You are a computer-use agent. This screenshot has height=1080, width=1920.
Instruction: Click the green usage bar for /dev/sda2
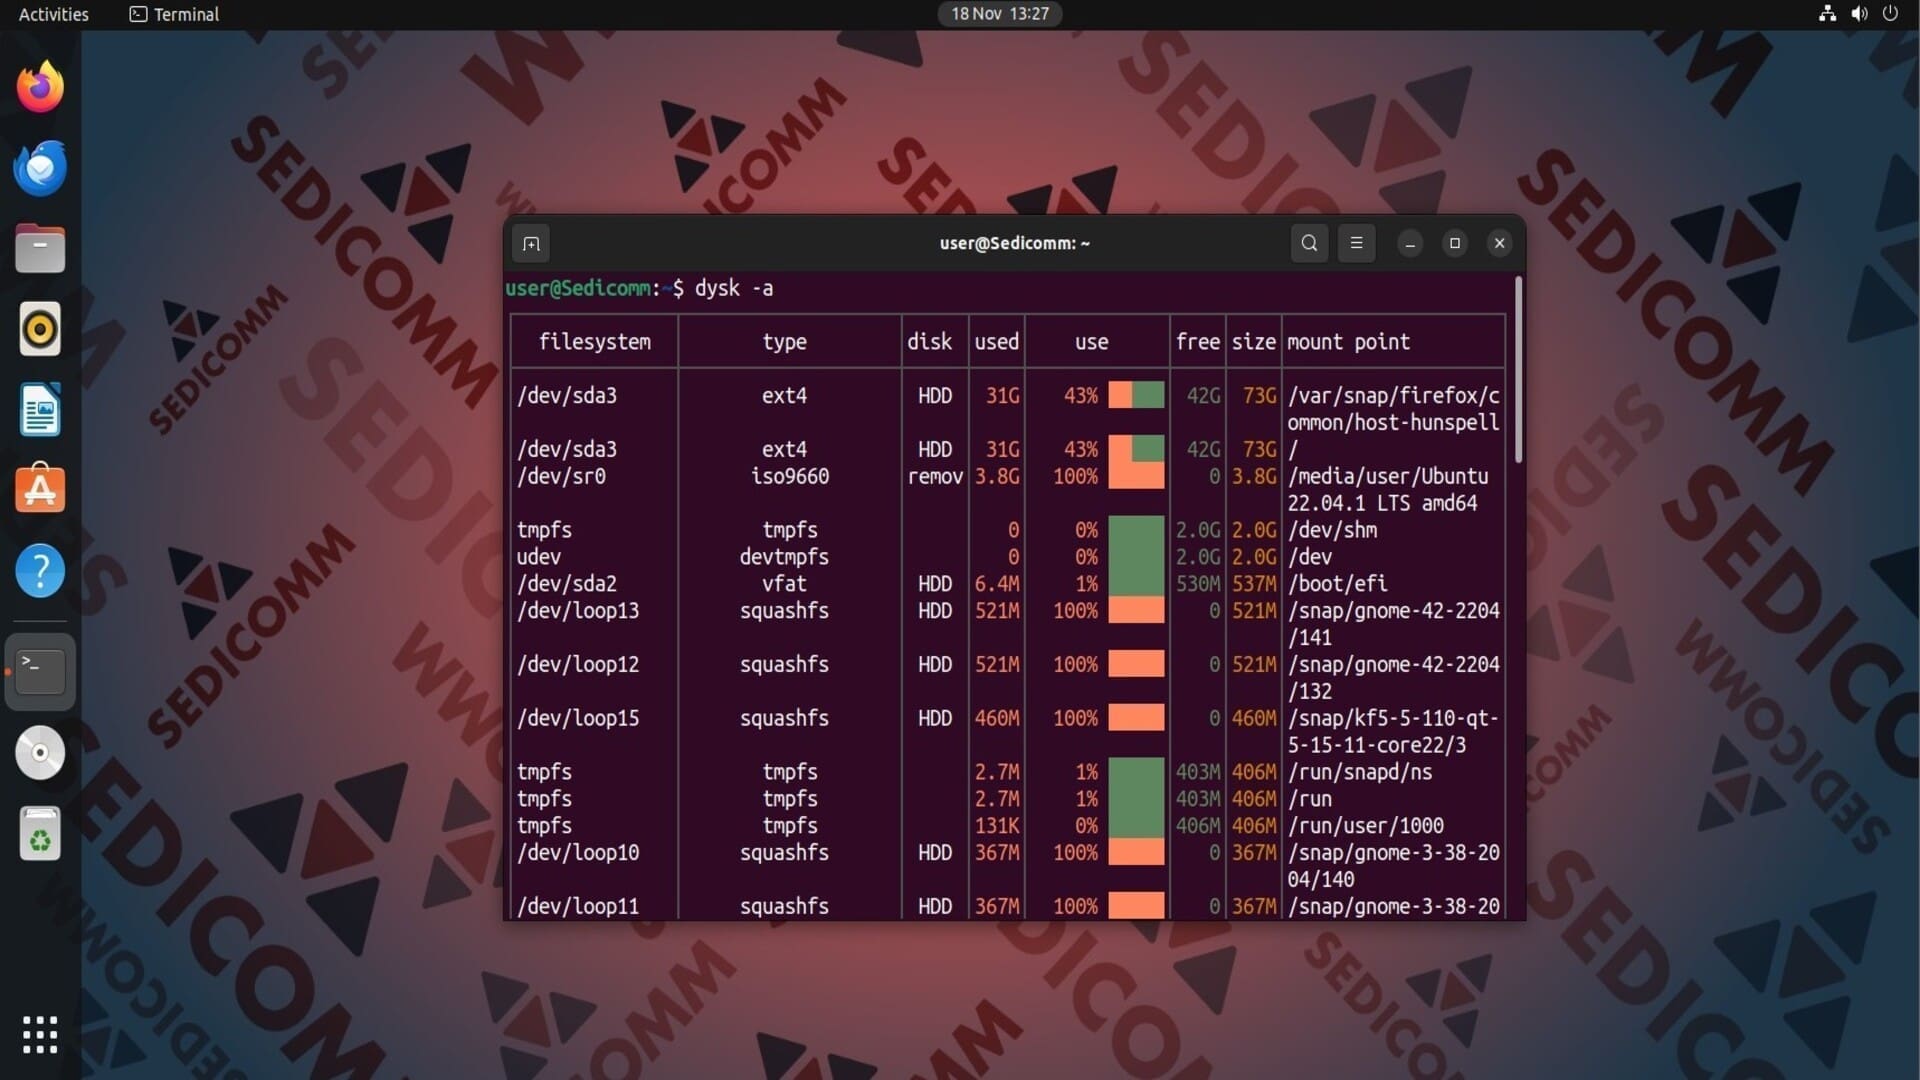click(1136, 583)
